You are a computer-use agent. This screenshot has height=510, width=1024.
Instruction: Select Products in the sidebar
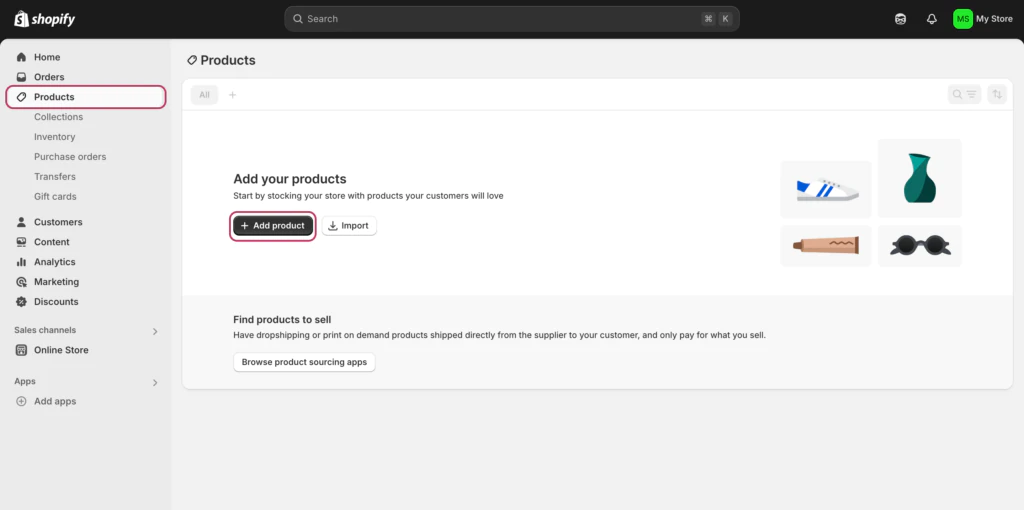pos(86,97)
